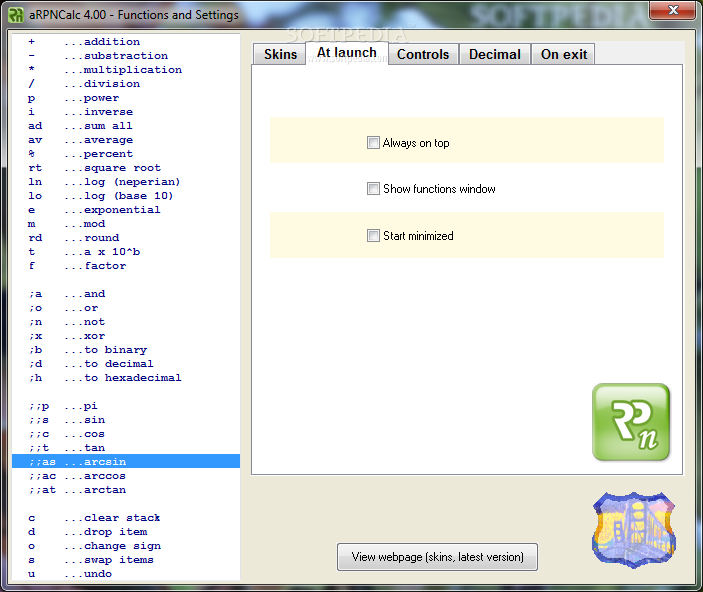The image size is (703, 592).
Task: Select the '% ...percent' row
Action: (126, 154)
